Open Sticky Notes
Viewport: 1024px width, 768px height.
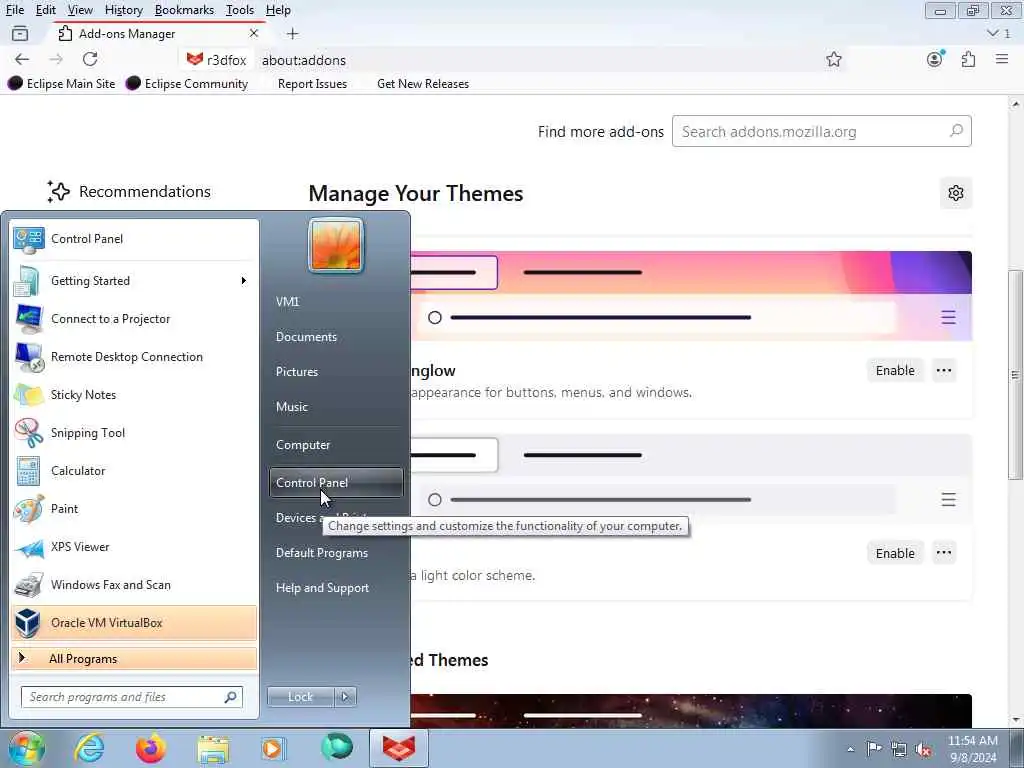[134, 394]
